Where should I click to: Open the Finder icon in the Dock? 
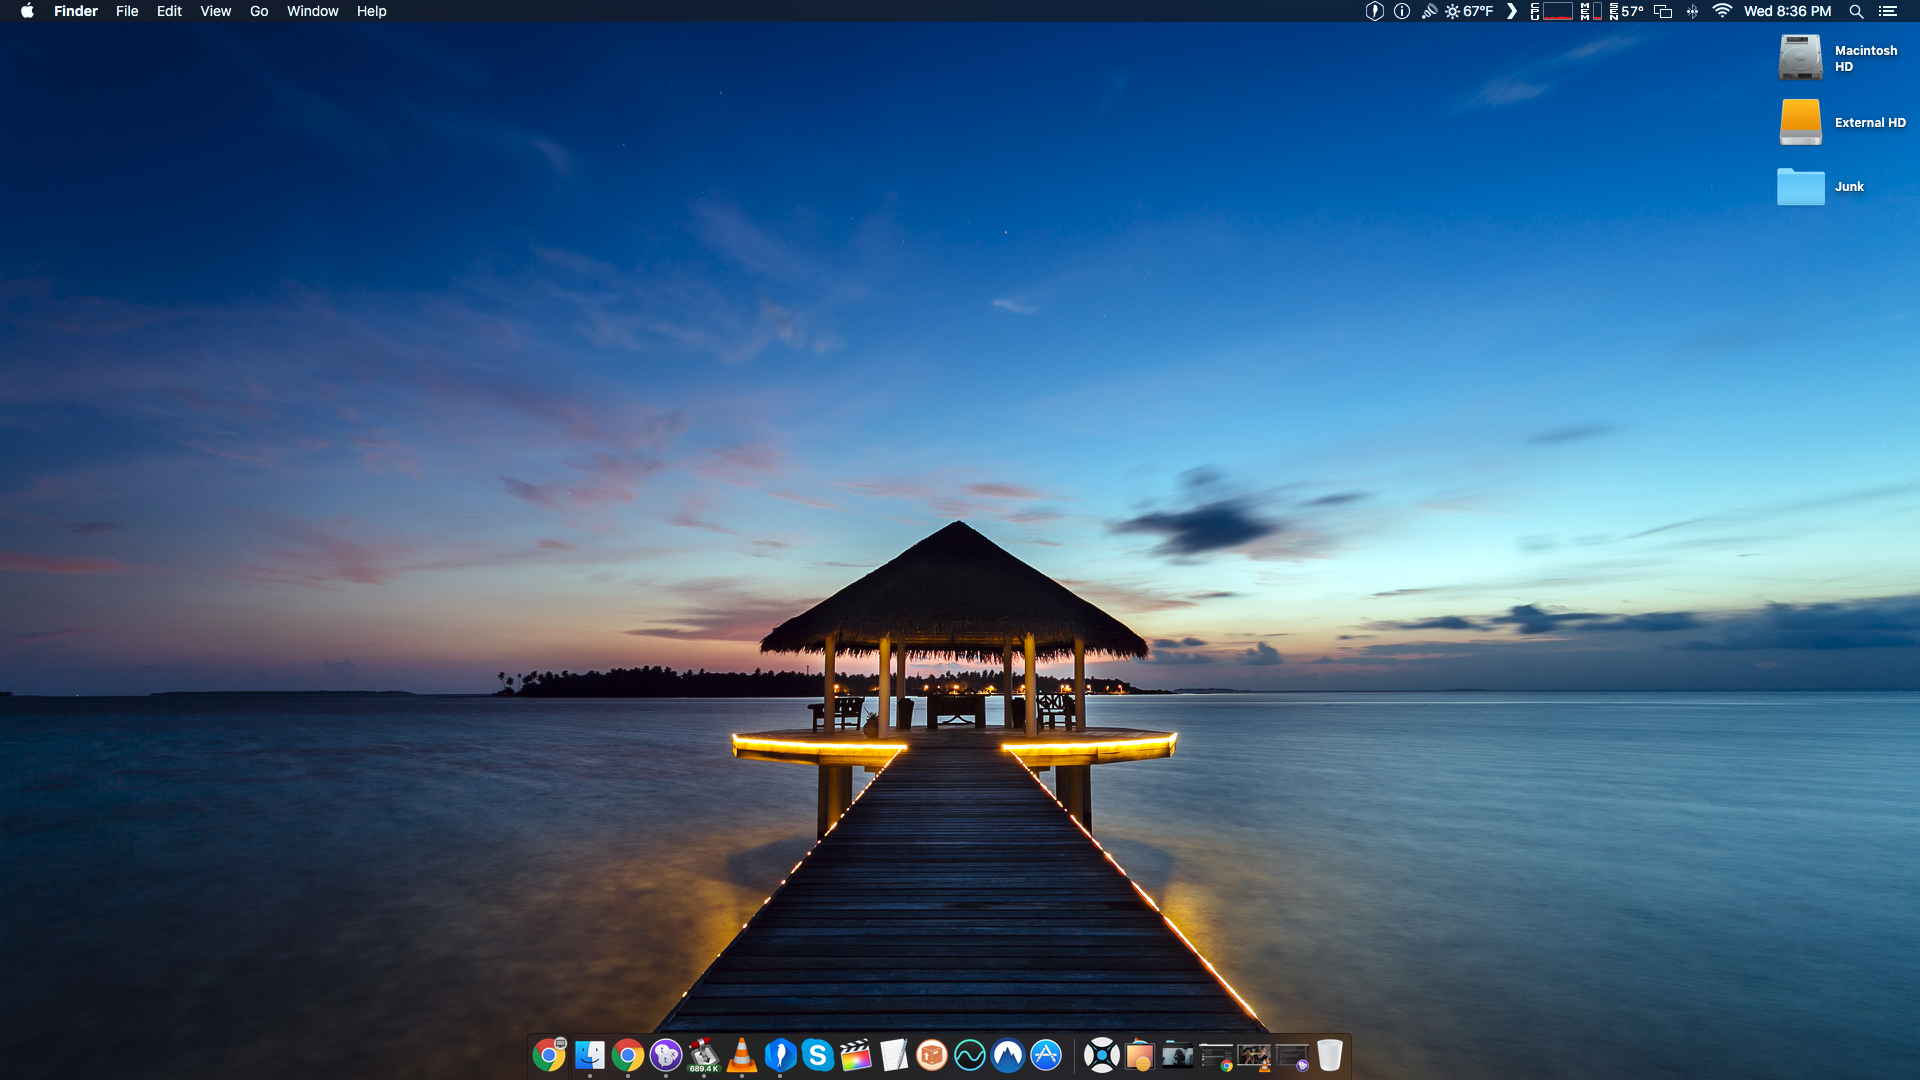coord(590,1055)
